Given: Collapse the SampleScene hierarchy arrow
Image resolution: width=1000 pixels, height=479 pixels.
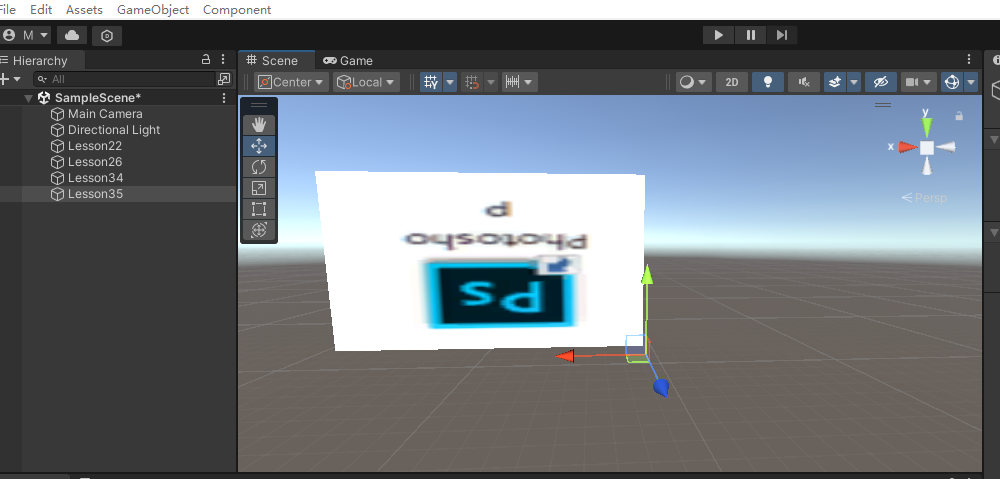Looking at the screenshot, I should (28, 98).
